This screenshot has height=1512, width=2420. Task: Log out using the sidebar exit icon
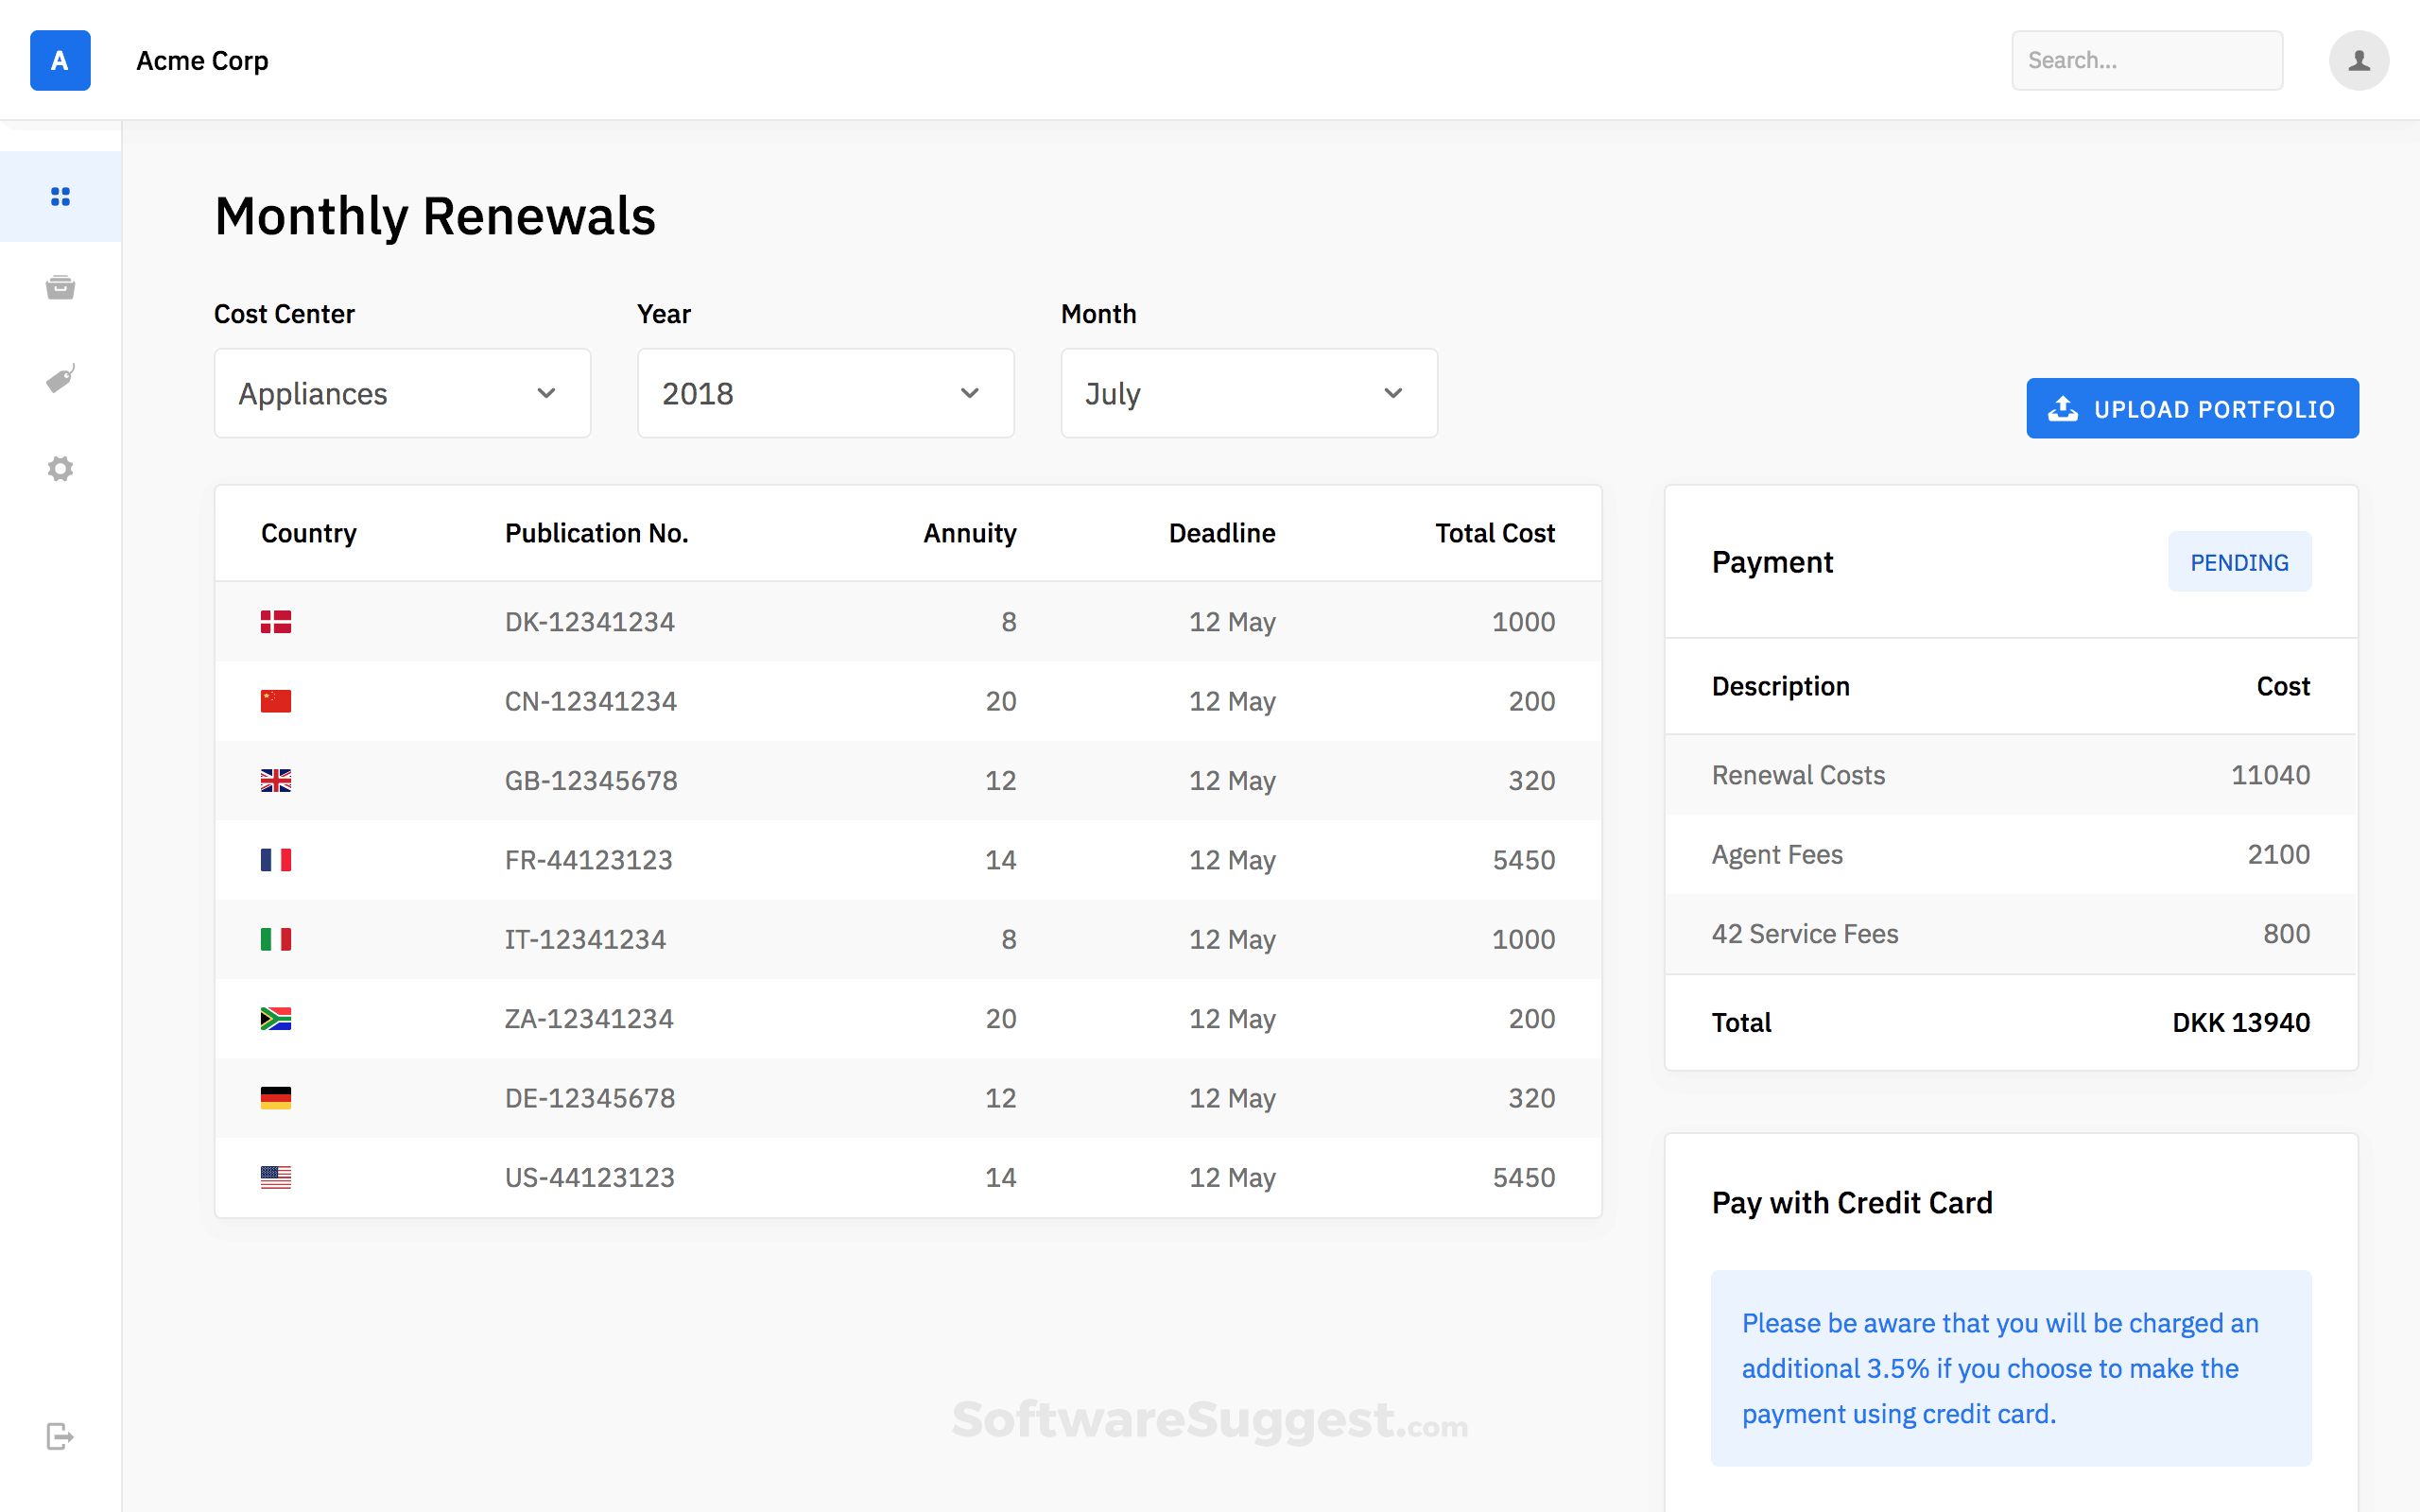tap(60, 1437)
